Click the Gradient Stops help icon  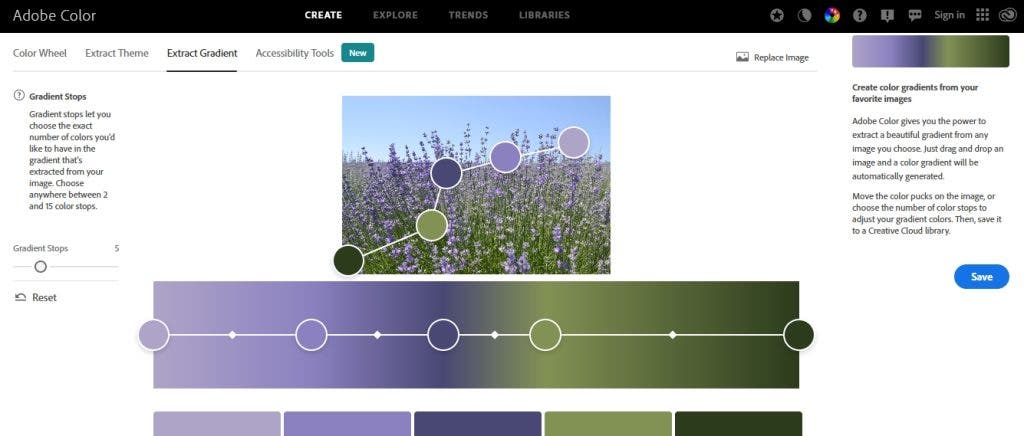pyautogui.click(x=19, y=96)
